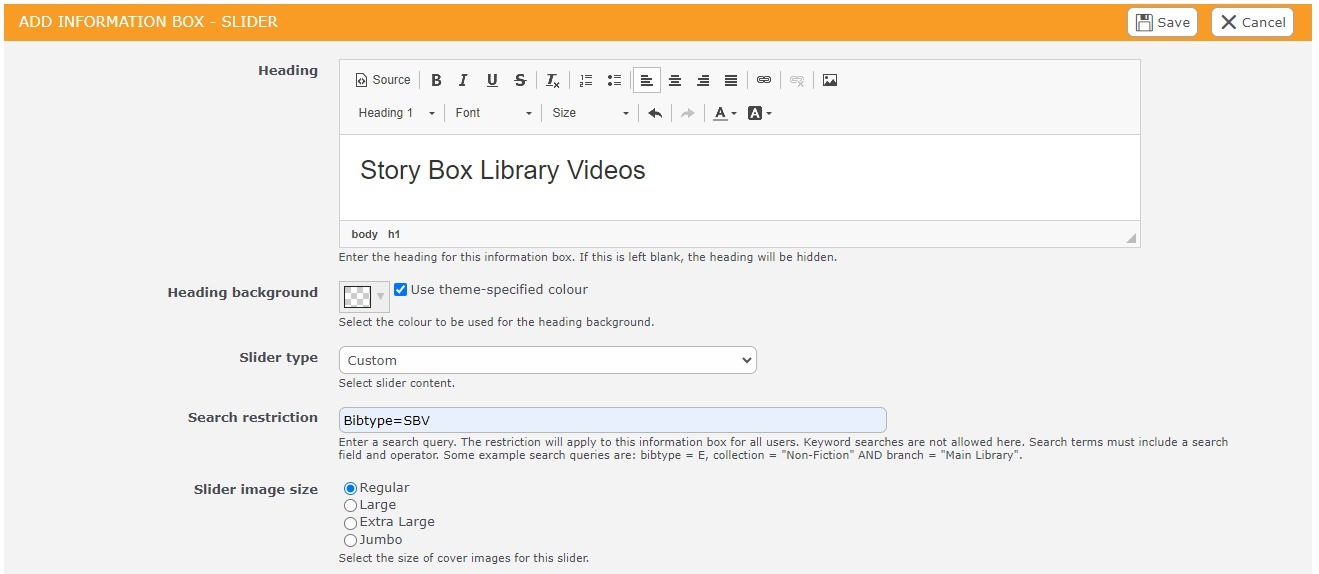This screenshot has height=574, width=1319.
Task: Click the insert Link icon
Action: pyautogui.click(x=764, y=80)
